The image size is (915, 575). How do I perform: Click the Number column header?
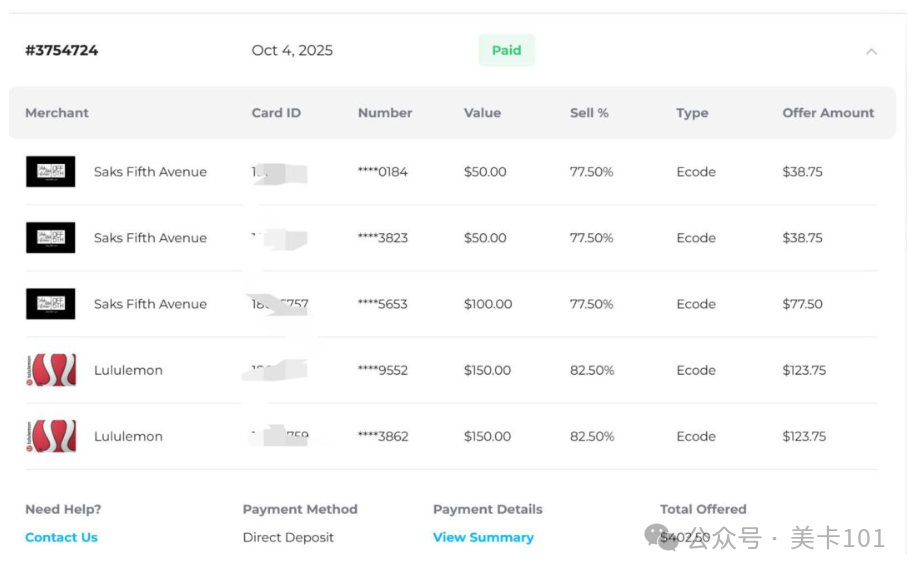coord(385,113)
